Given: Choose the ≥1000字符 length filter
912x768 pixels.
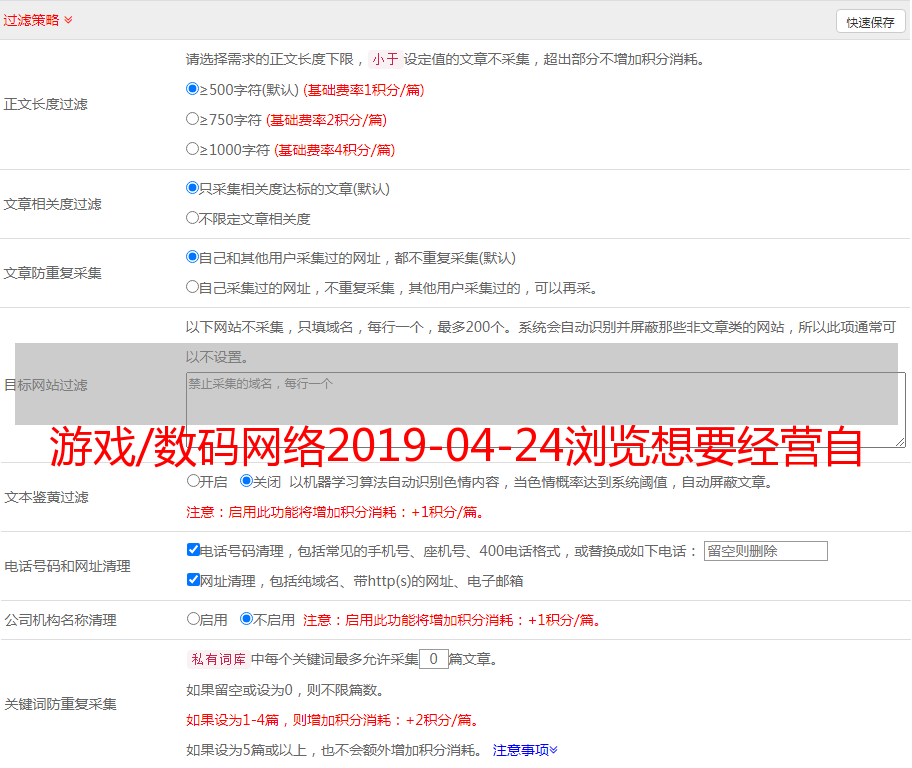Looking at the screenshot, I should click(x=193, y=149).
